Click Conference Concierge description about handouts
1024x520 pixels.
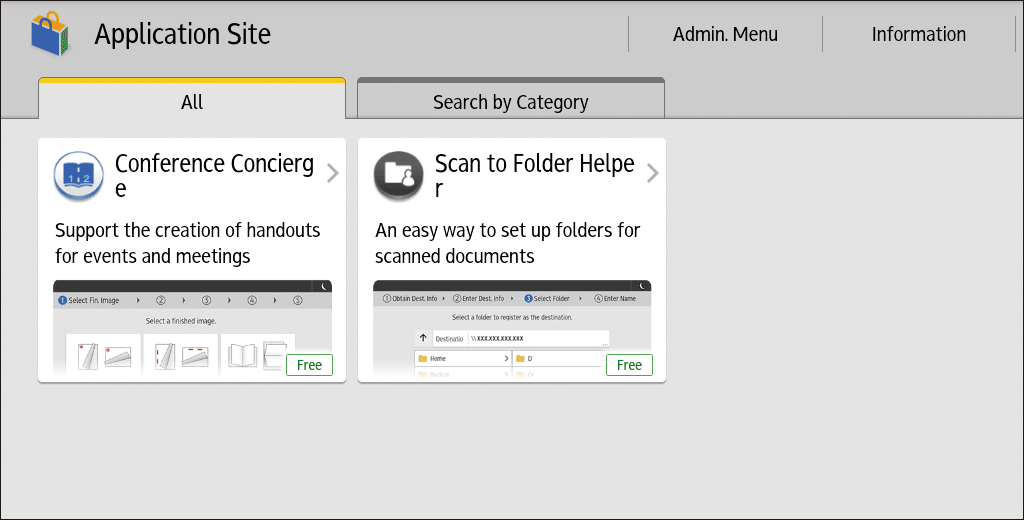188,243
